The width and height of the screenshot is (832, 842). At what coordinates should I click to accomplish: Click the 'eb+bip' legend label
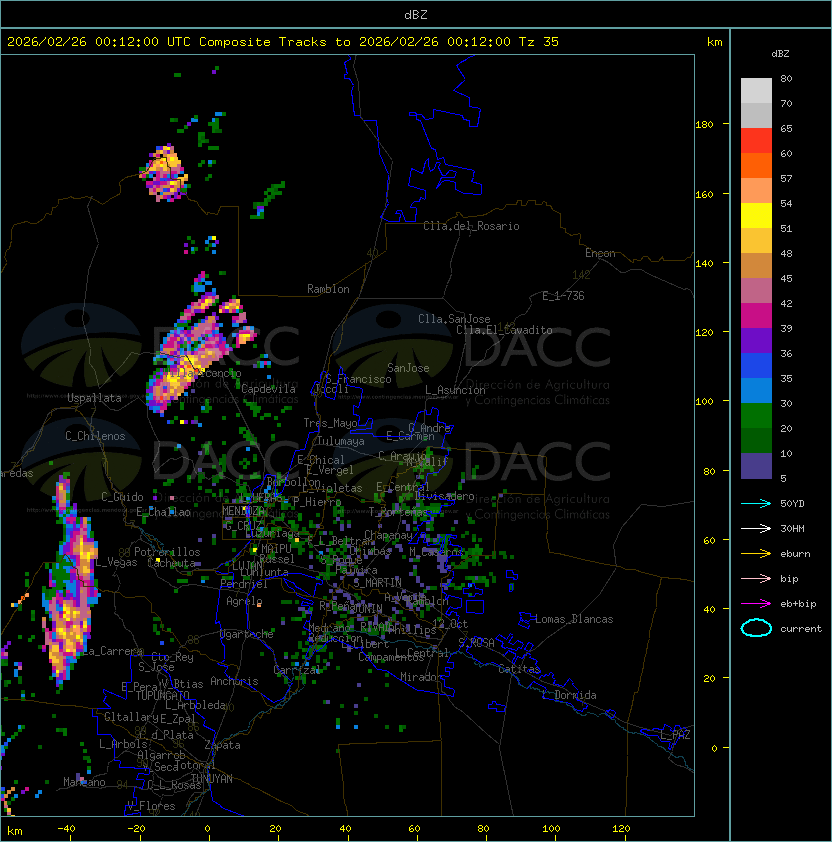pos(798,604)
